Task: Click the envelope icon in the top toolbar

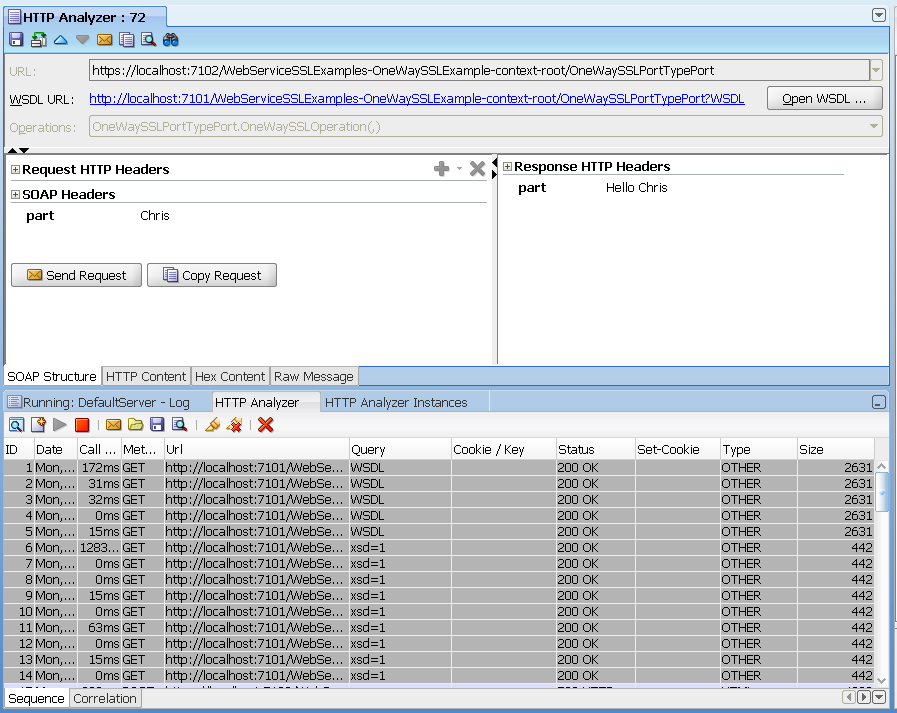Action: click(x=105, y=39)
